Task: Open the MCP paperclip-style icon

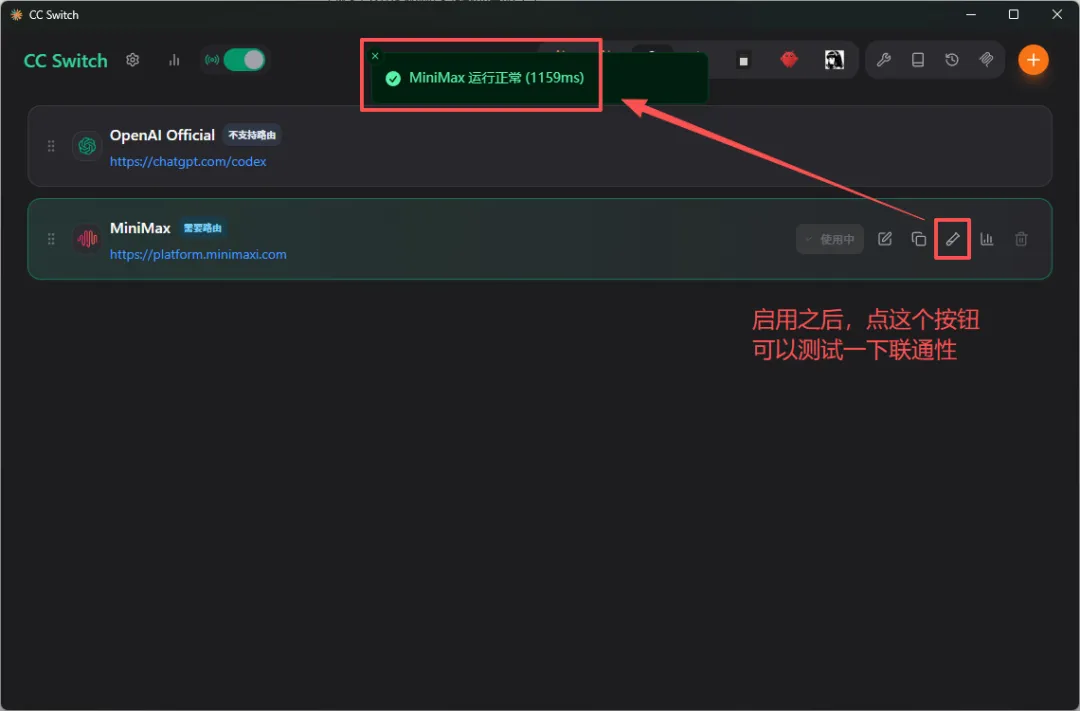Action: [986, 60]
